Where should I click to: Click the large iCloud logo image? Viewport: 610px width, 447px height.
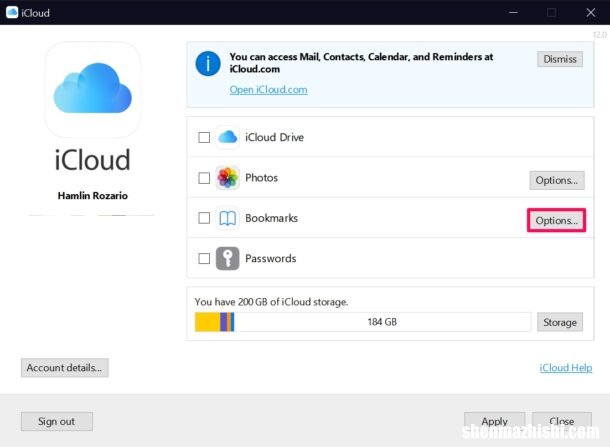92,90
